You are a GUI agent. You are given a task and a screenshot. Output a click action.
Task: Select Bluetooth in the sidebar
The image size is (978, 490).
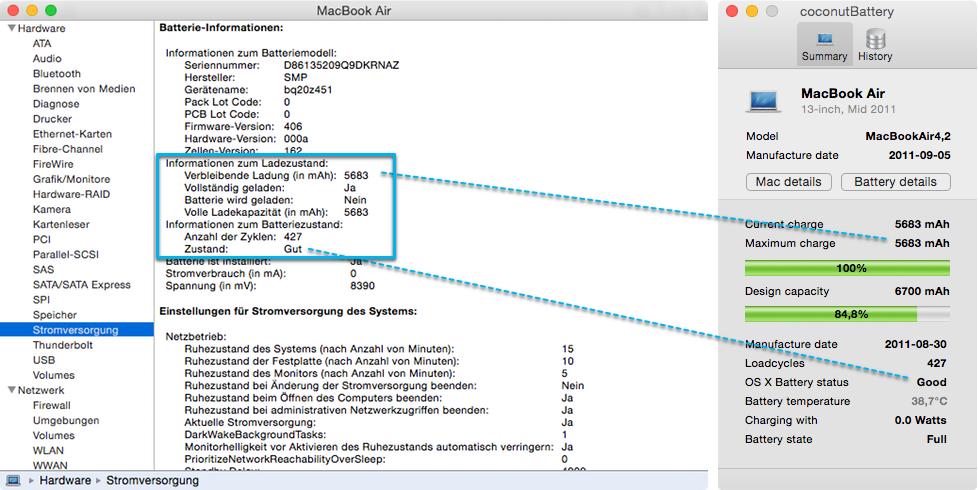coord(57,74)
